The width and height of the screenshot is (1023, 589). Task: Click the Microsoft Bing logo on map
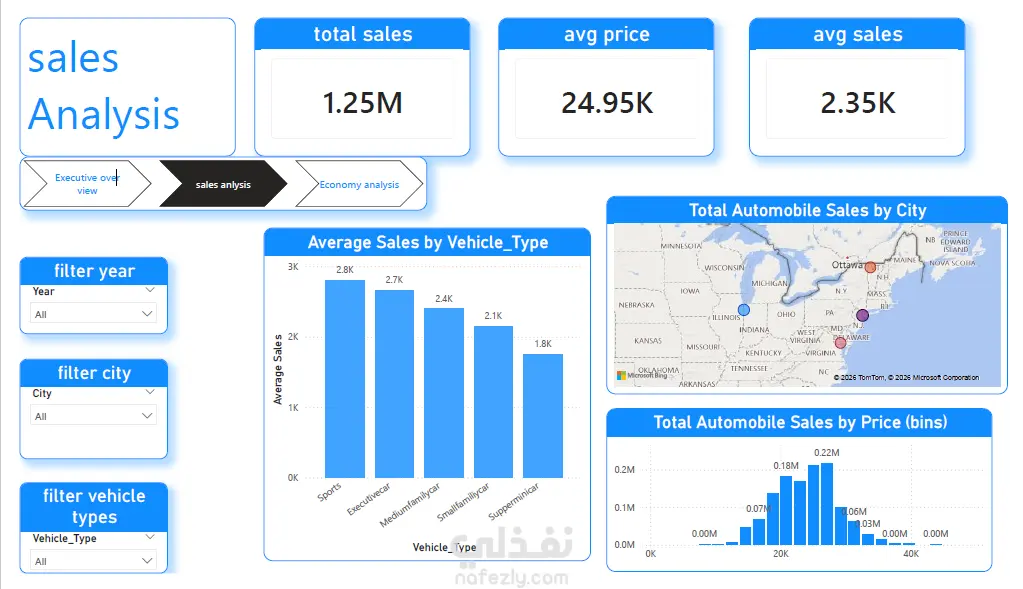[642, 375]
